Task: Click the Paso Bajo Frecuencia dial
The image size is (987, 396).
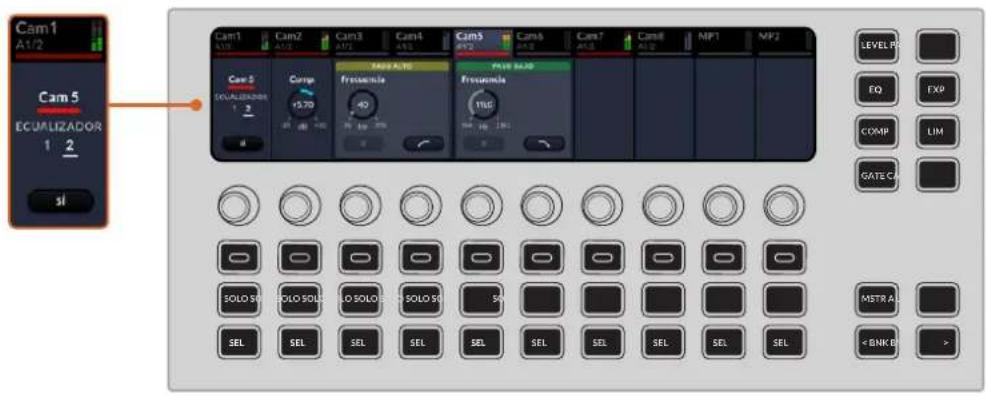Action: coord(483,105)
